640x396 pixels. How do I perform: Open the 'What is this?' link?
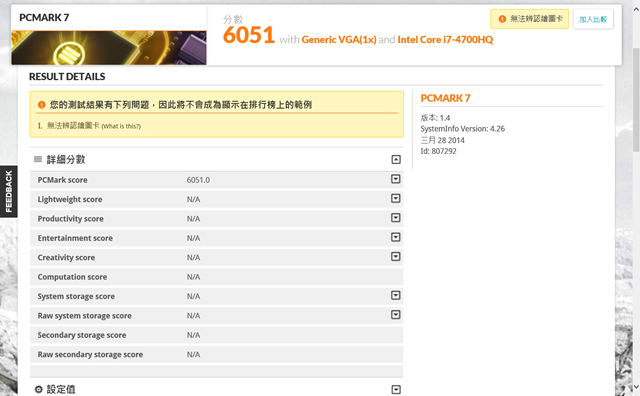[121, 127]
